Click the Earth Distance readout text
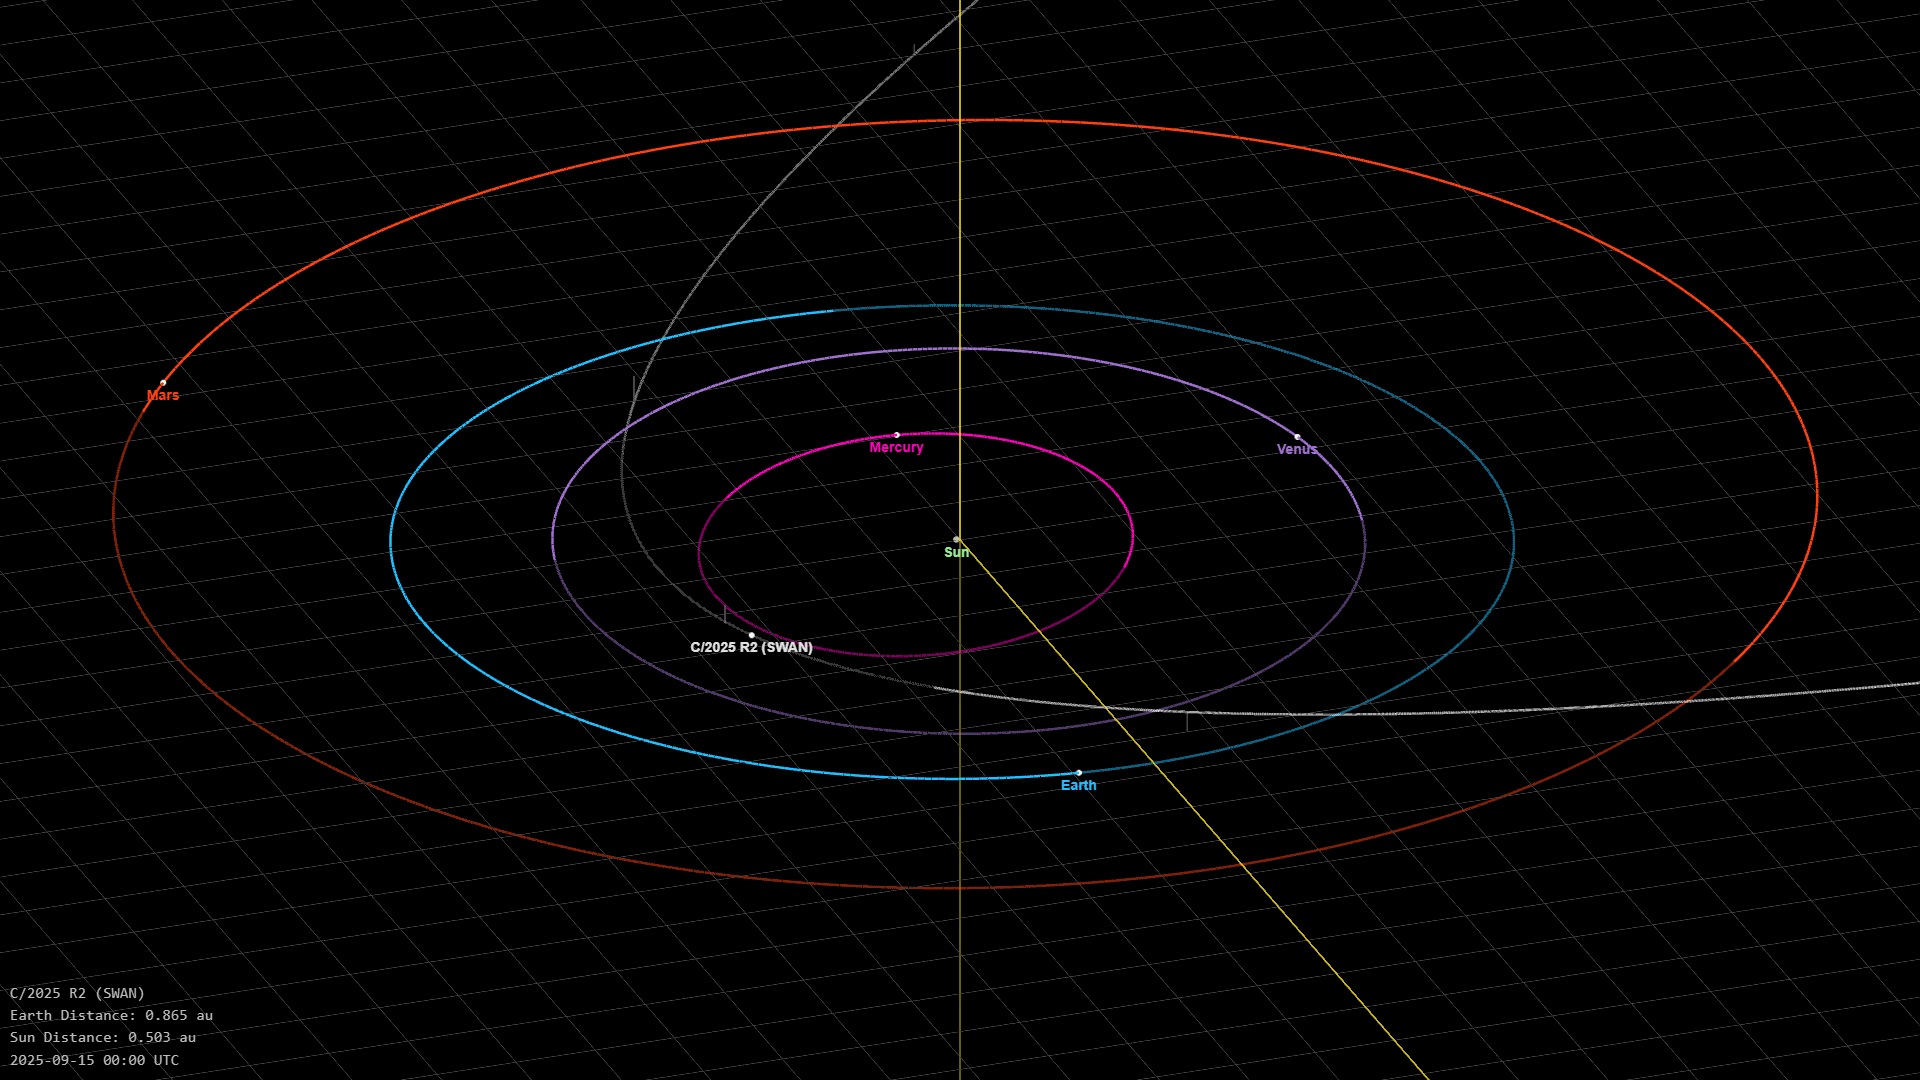Screen dimensions: 1920x1080 111,1015
